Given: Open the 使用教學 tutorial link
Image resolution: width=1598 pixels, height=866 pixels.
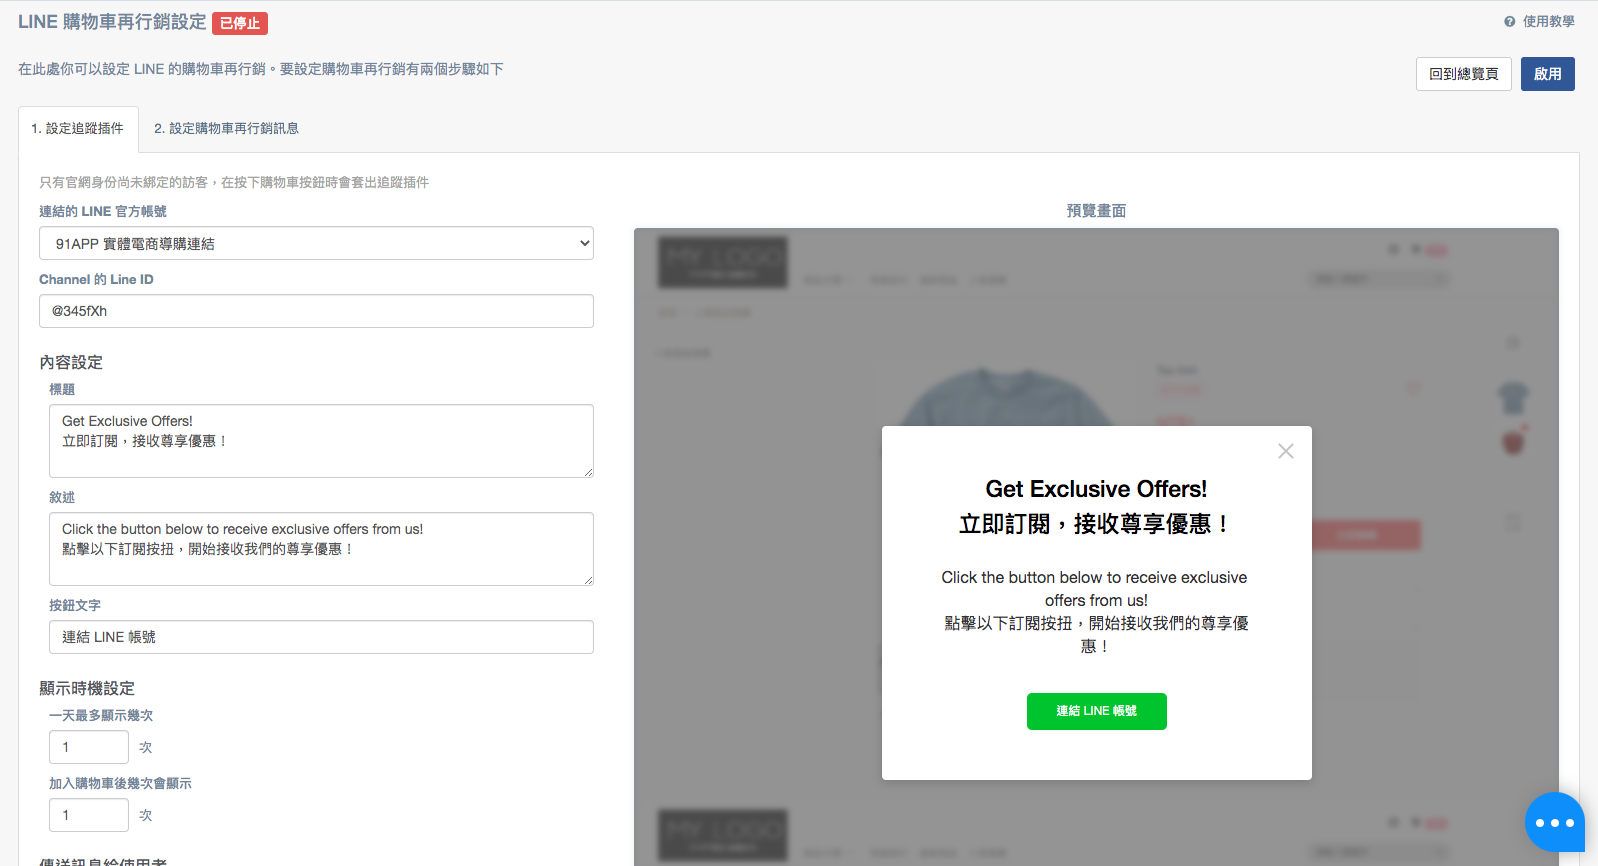Looking at the screenshot, I should 1548,21.
